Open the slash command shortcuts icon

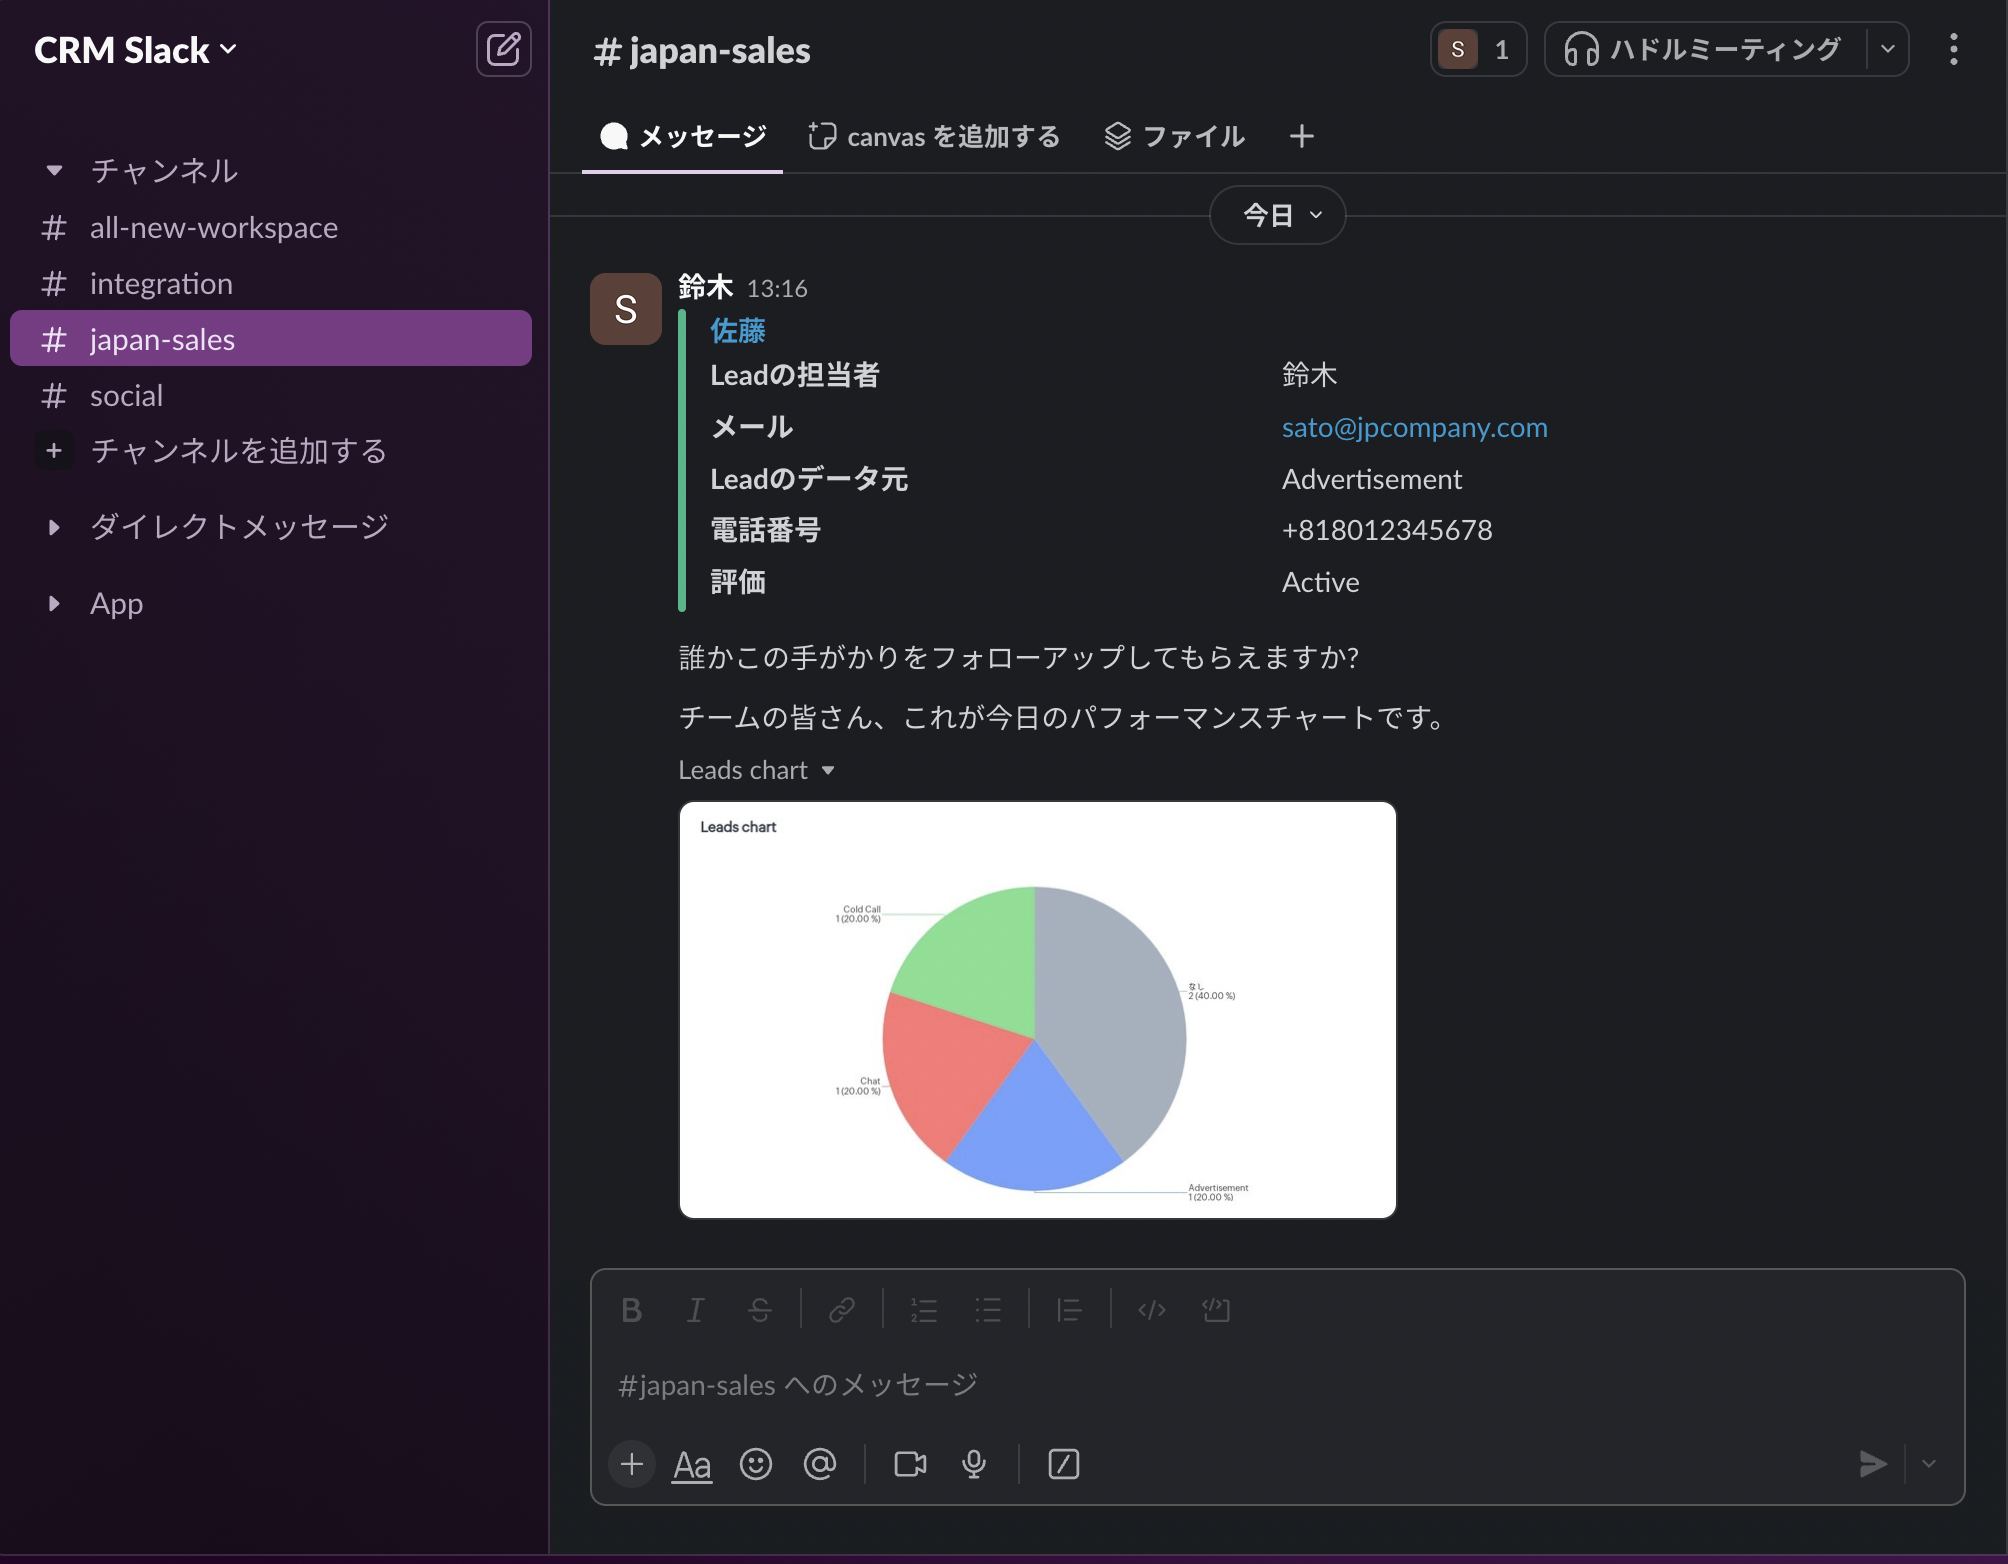[1063, 1464]
